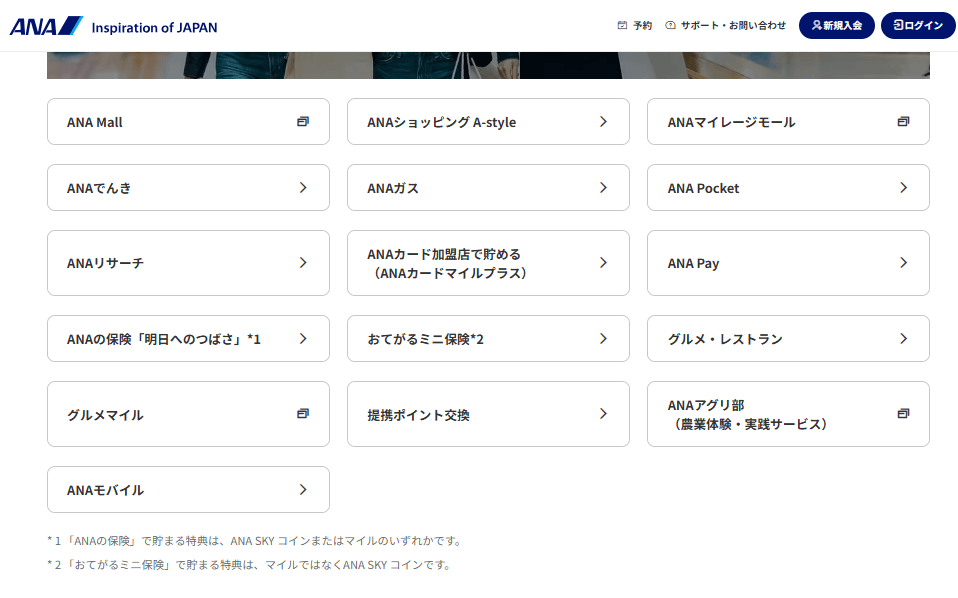
Task: Open ANAの保険「明日へのつばさ」card
Action: click(188, 338)
